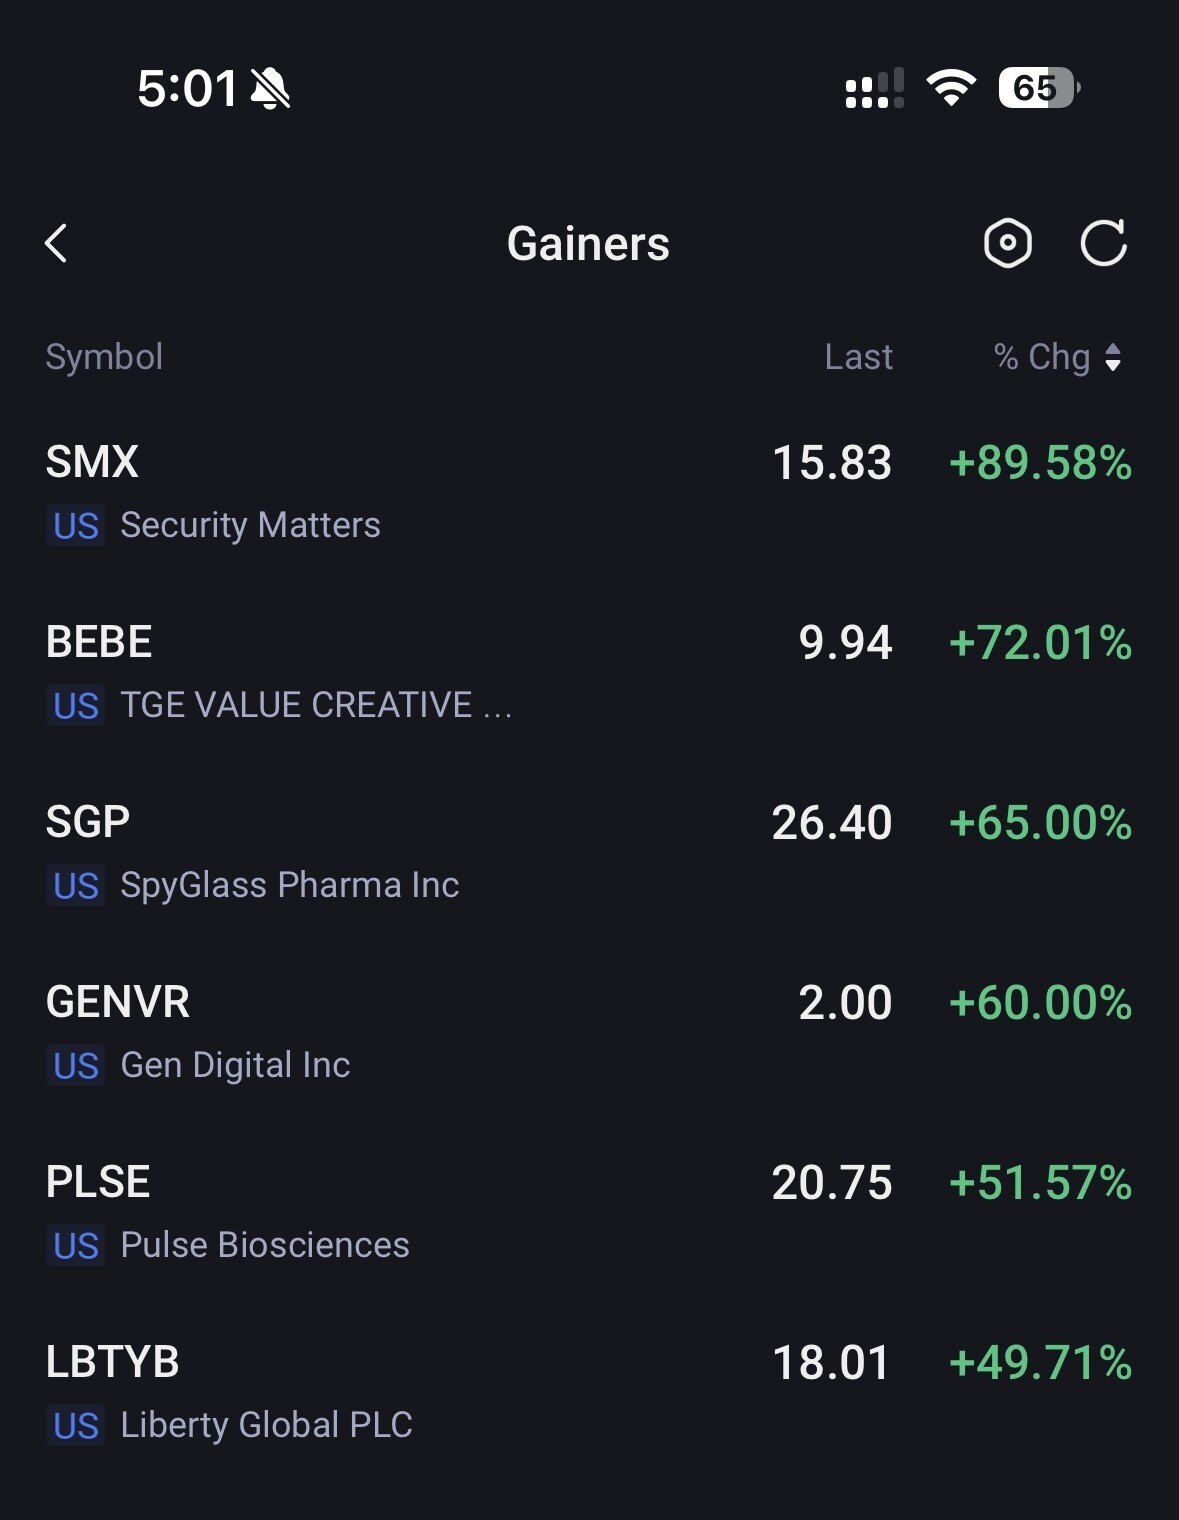Refresh the Gainers list
1179x1520 pixels.
click(1103, 243)
